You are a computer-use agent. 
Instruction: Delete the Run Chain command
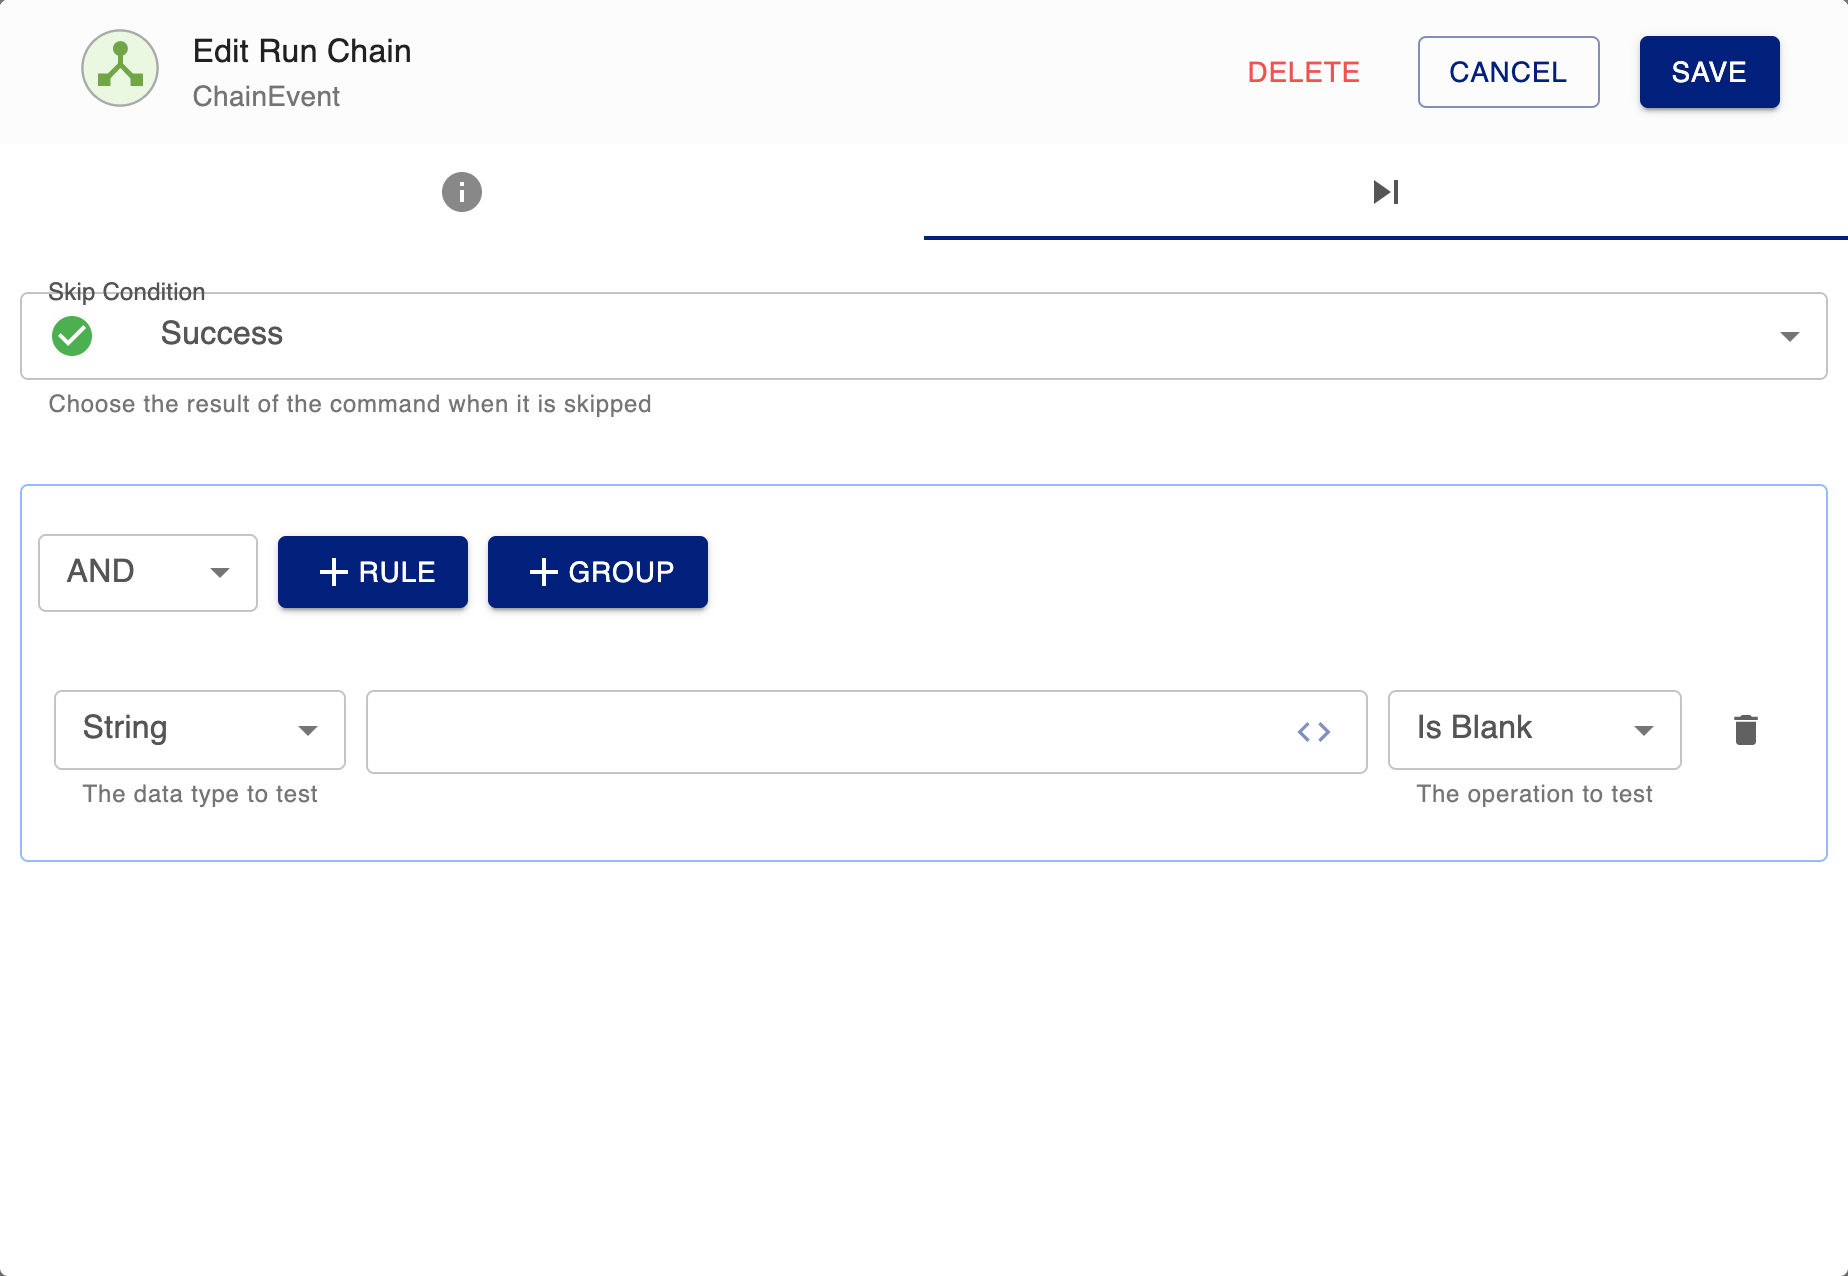pos(1303,71)
